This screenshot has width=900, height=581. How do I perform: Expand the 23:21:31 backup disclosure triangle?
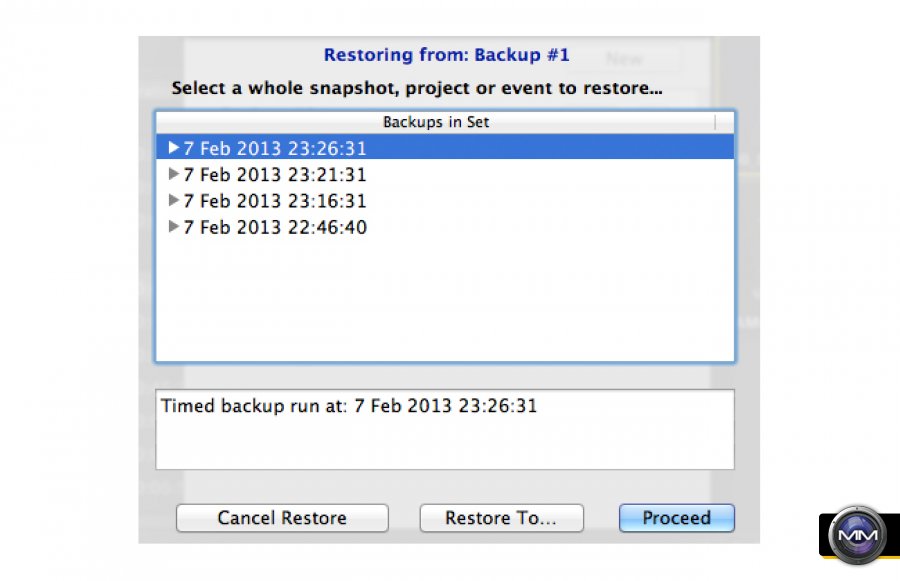pyautogui.click(x=174, y=174)
